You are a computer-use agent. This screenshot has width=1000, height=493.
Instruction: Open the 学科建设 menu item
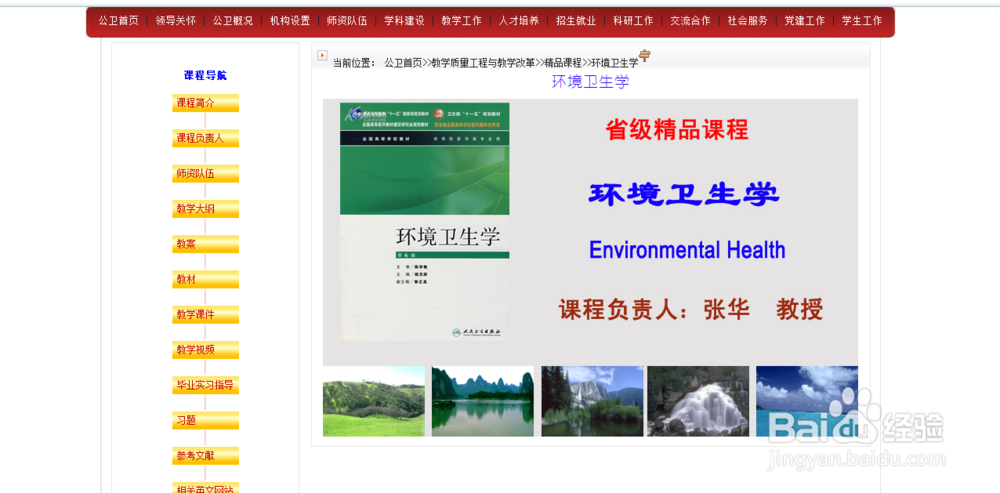tap(404, 21)
